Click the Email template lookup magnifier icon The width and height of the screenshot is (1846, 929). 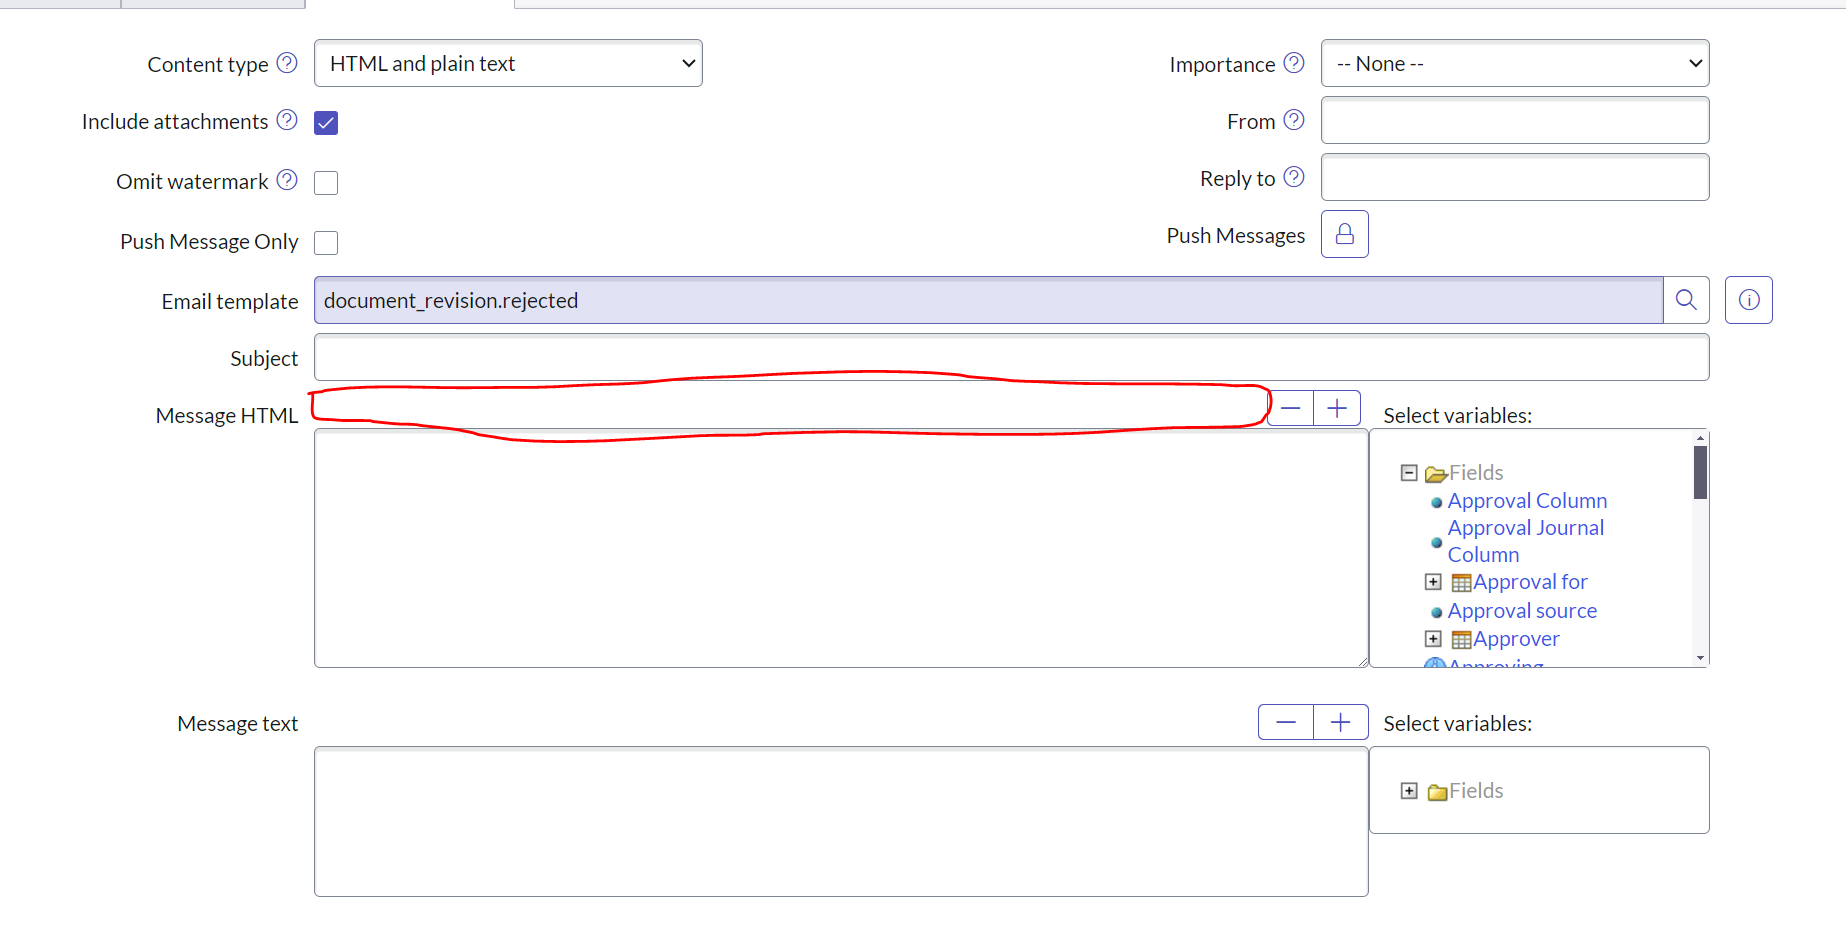(1686, 299)
